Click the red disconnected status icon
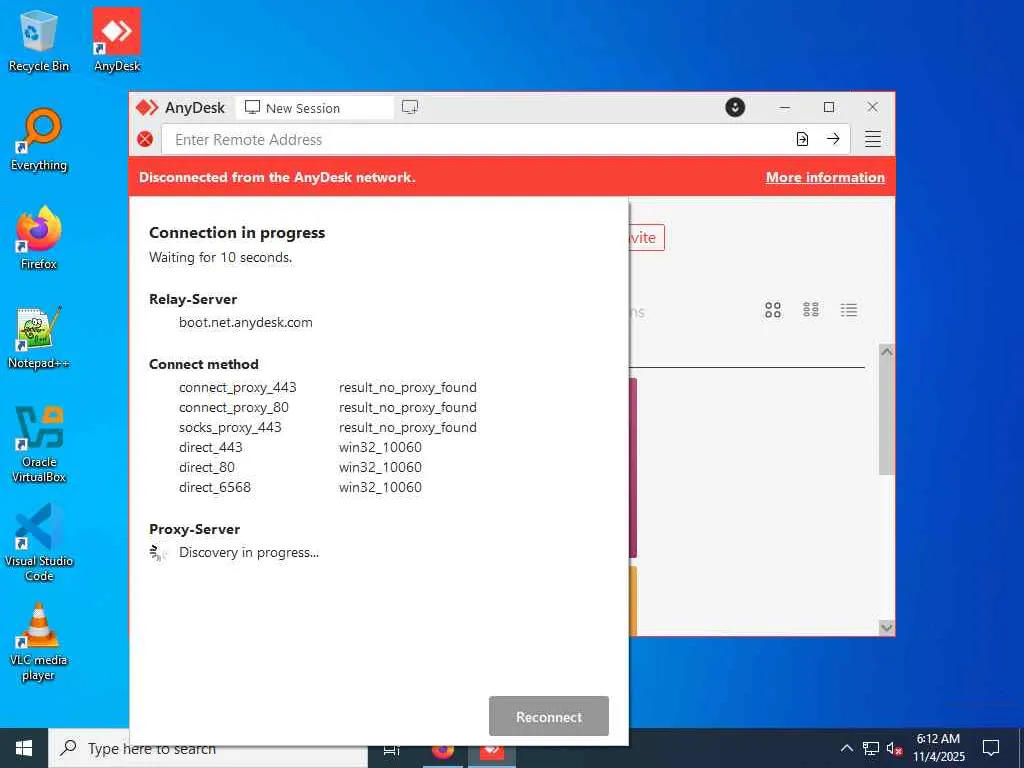The image size is (1024, 768). pyautogui.click(x=145, y=139)
